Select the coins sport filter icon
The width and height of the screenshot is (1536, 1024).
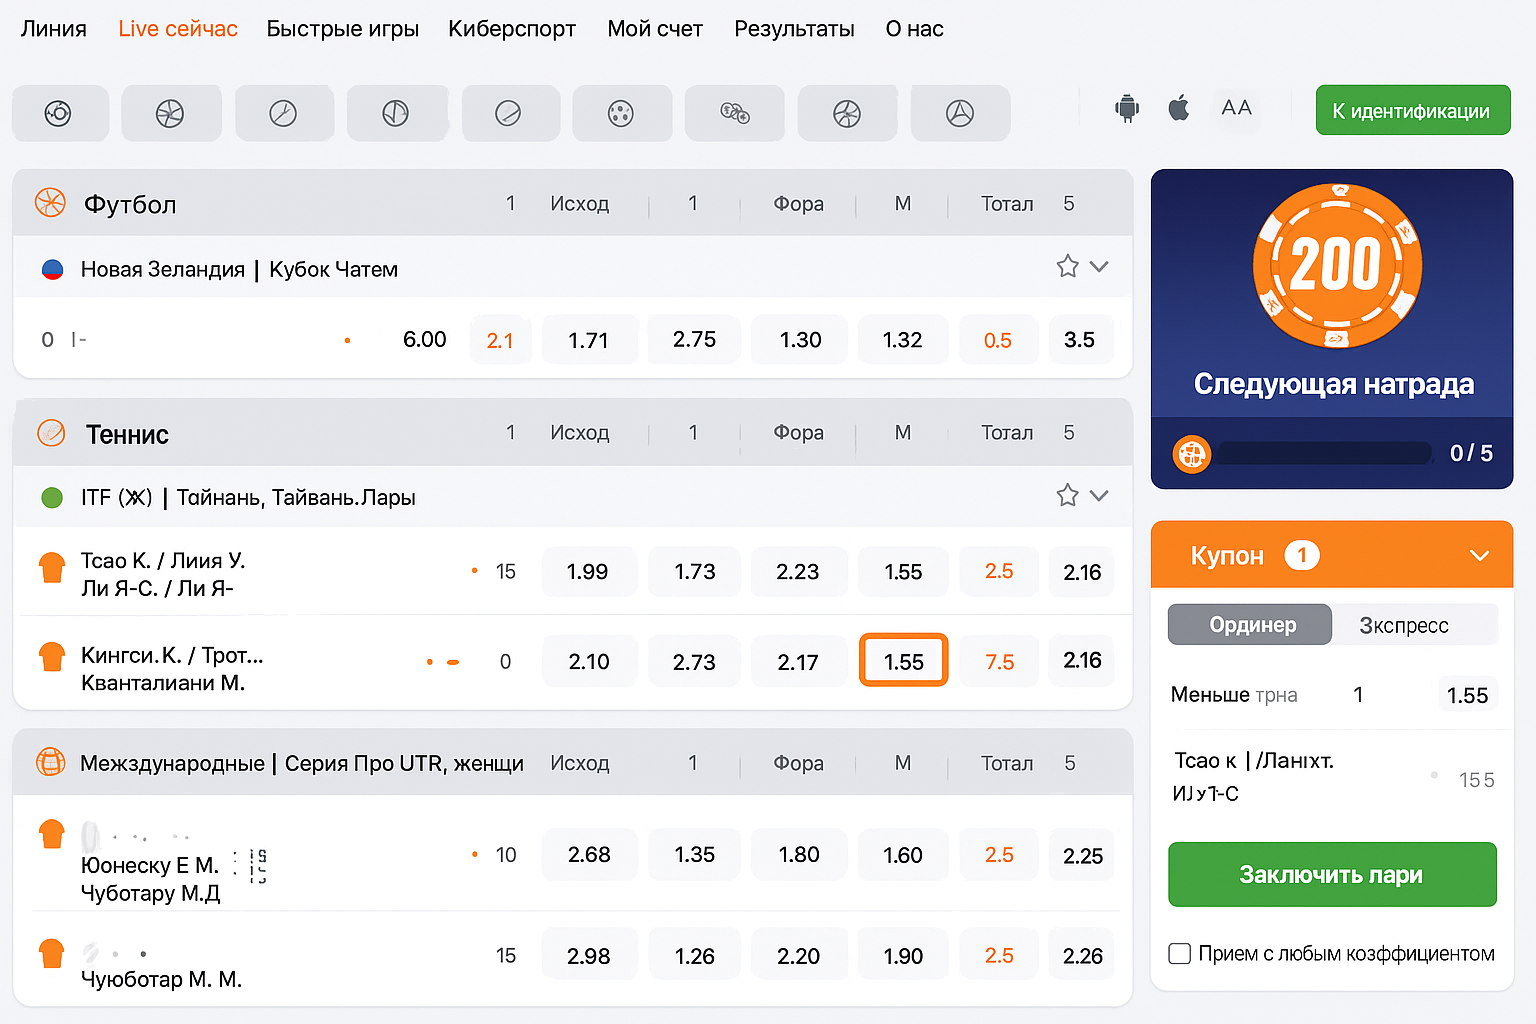tap(735, 113)
